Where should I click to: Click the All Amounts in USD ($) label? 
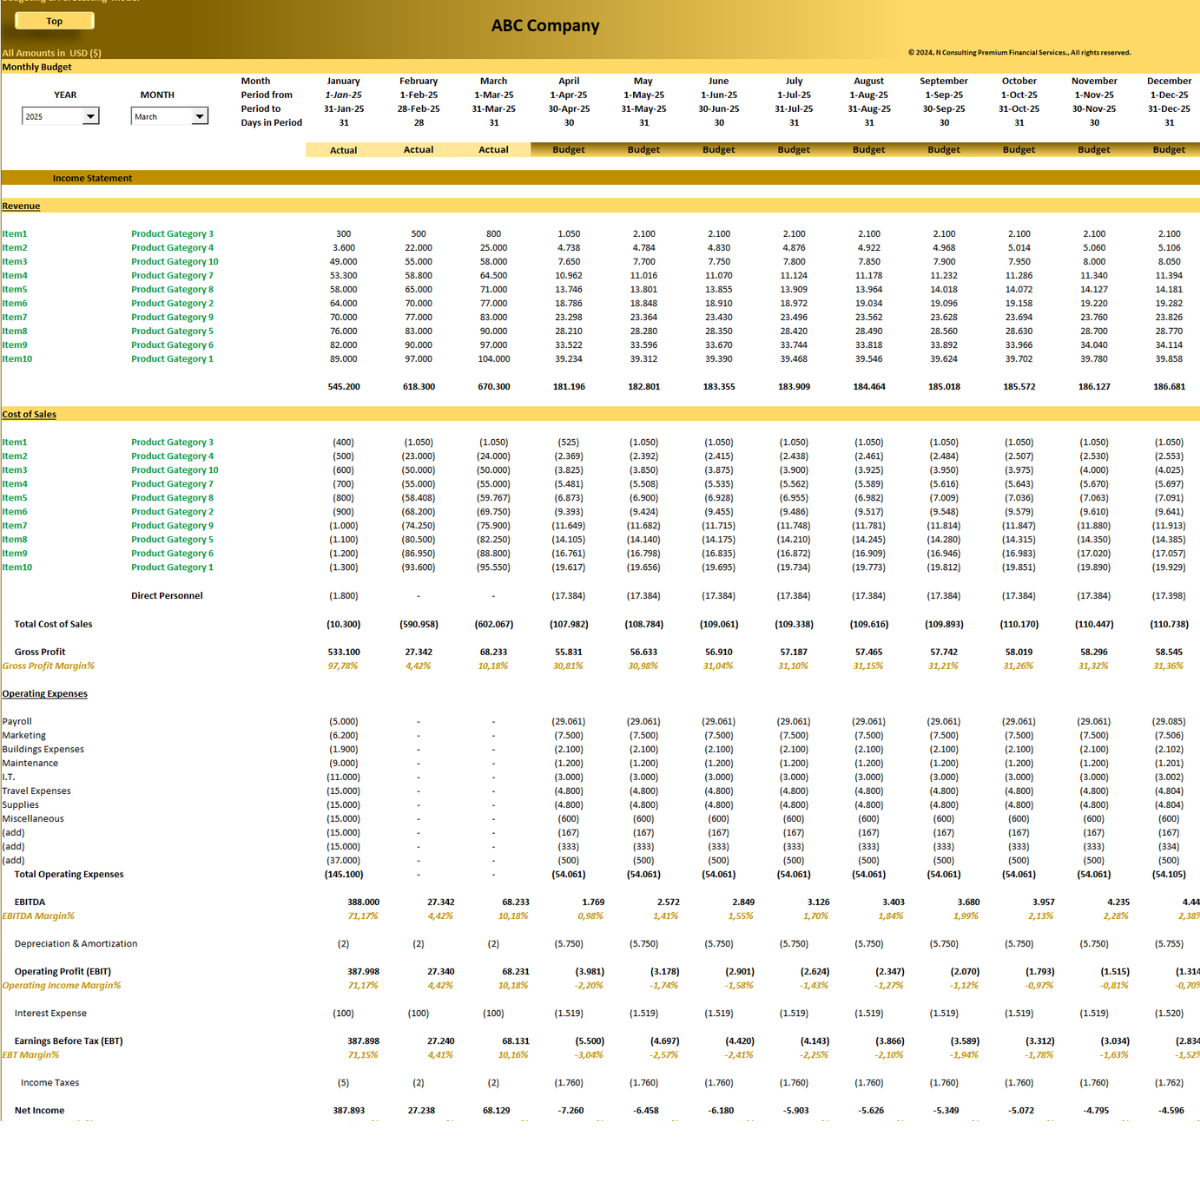(51, 53)
